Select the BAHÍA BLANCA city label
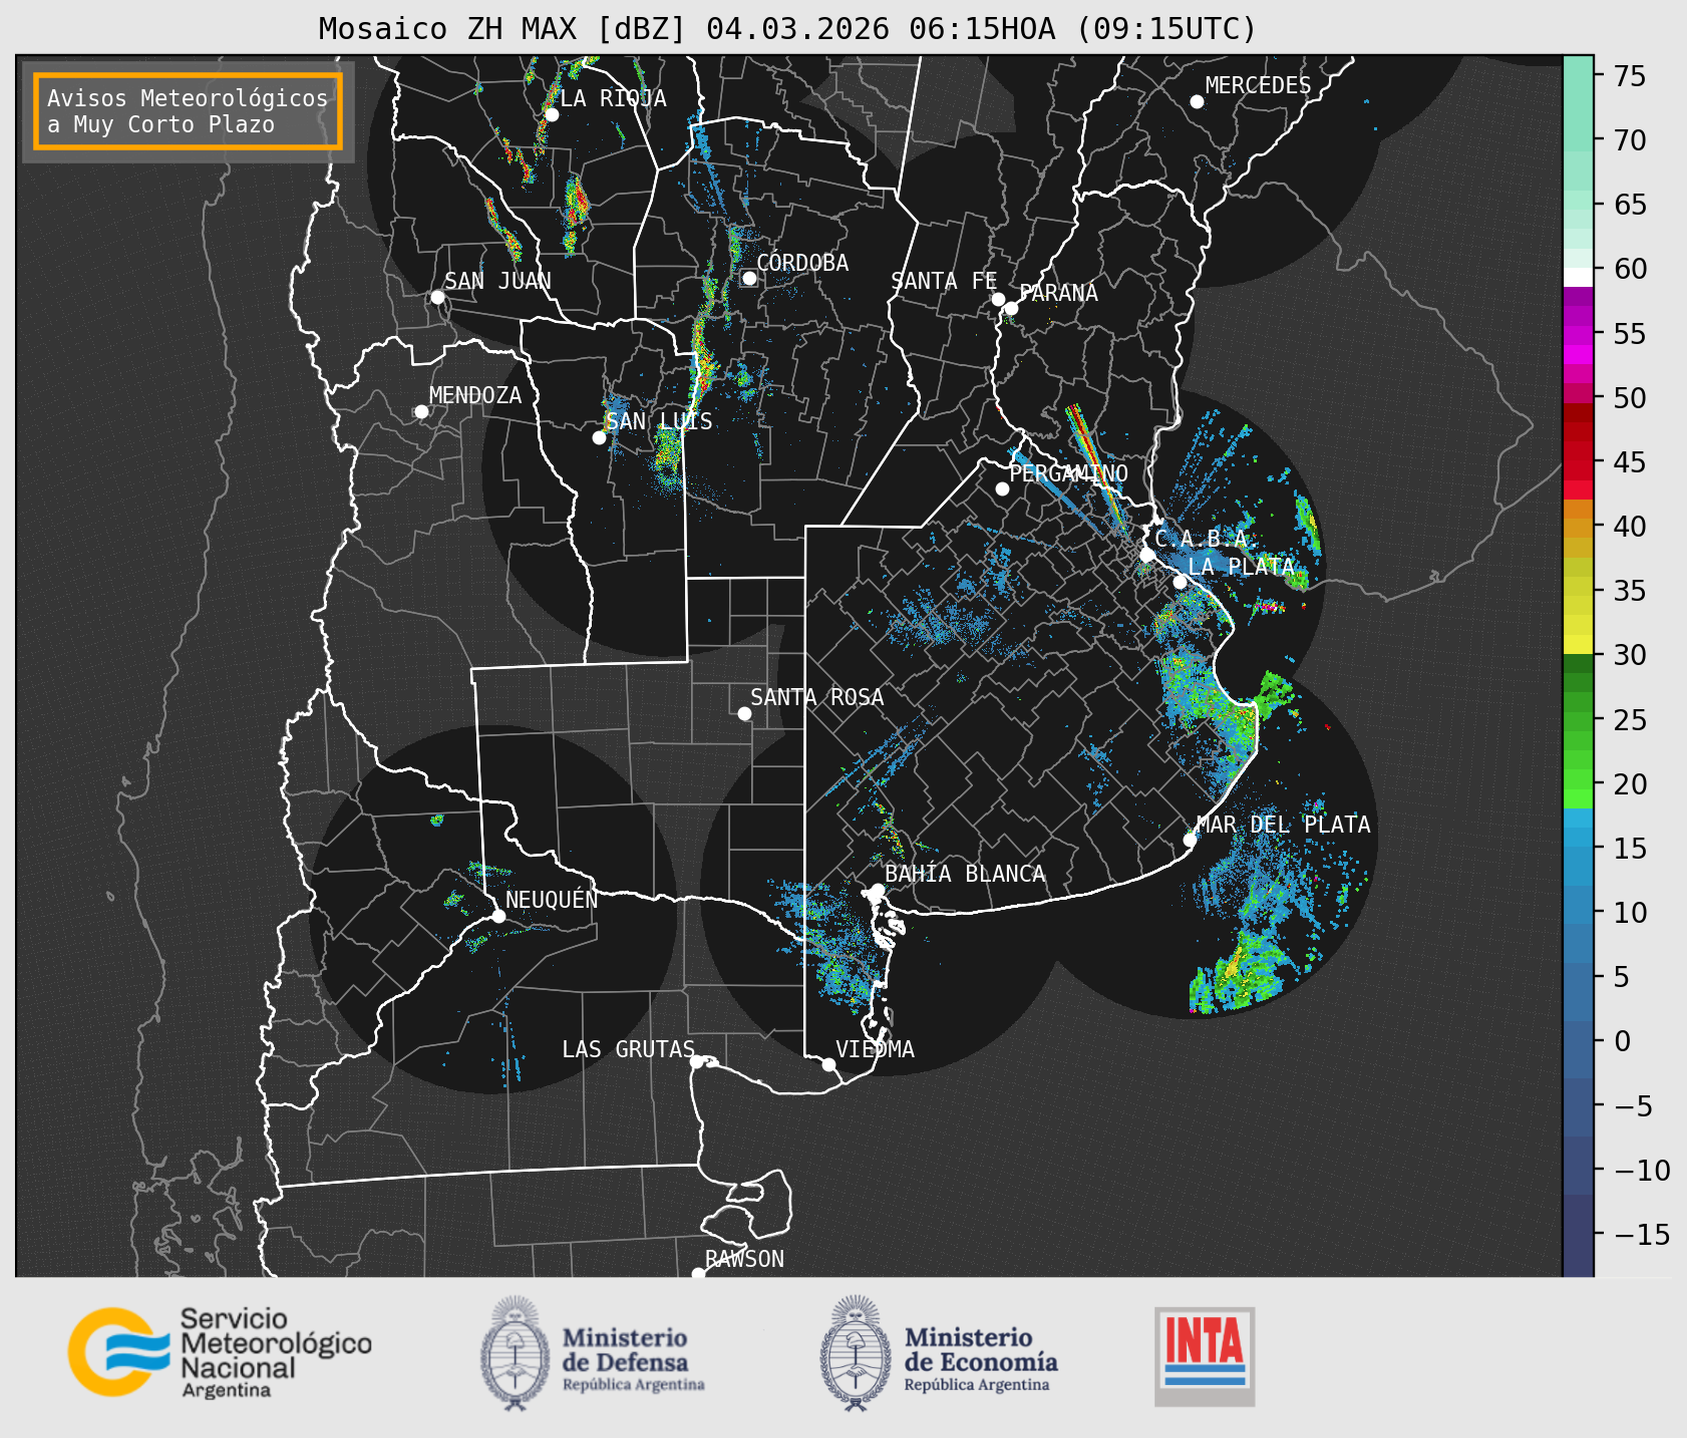The height and width of the screenshot is (1438, 1687). click(x=965, y=874)
